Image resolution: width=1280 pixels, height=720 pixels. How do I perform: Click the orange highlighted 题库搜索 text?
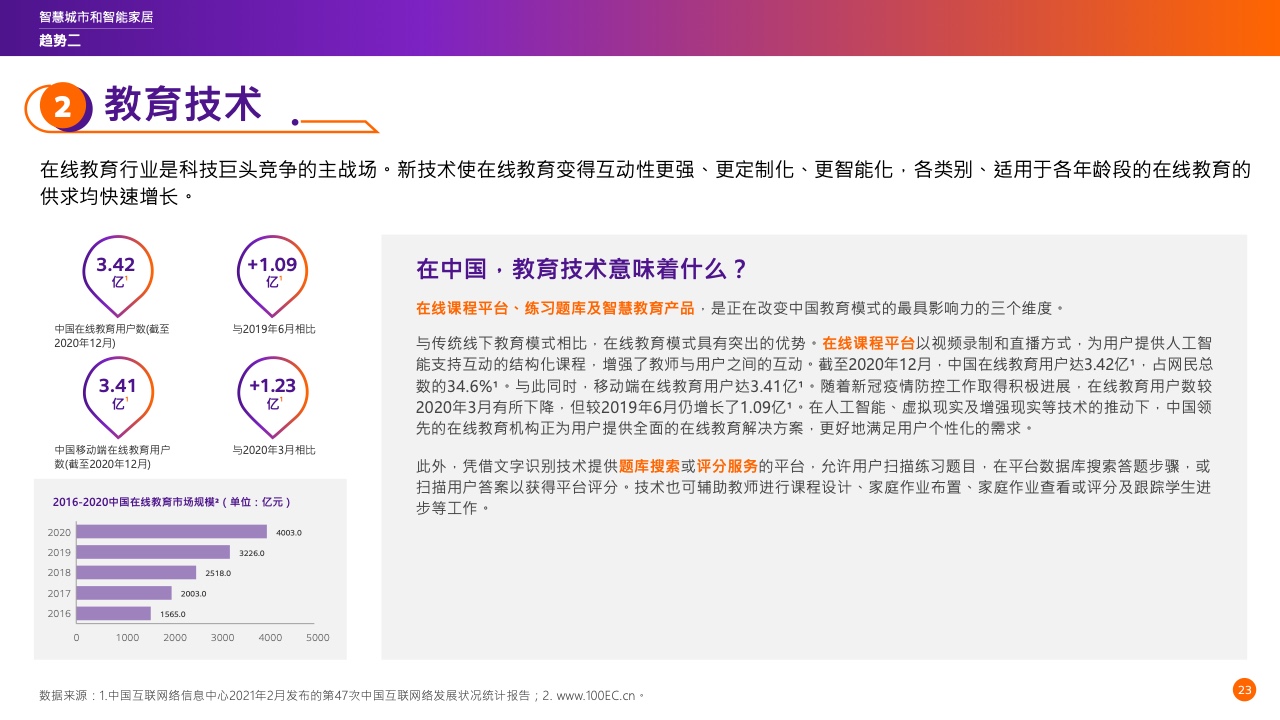650,466
